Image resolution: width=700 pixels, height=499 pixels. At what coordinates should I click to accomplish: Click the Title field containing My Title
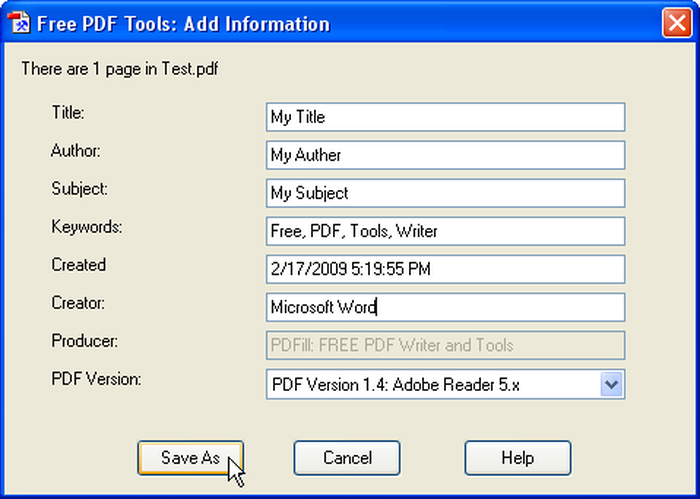pos(446,117)
